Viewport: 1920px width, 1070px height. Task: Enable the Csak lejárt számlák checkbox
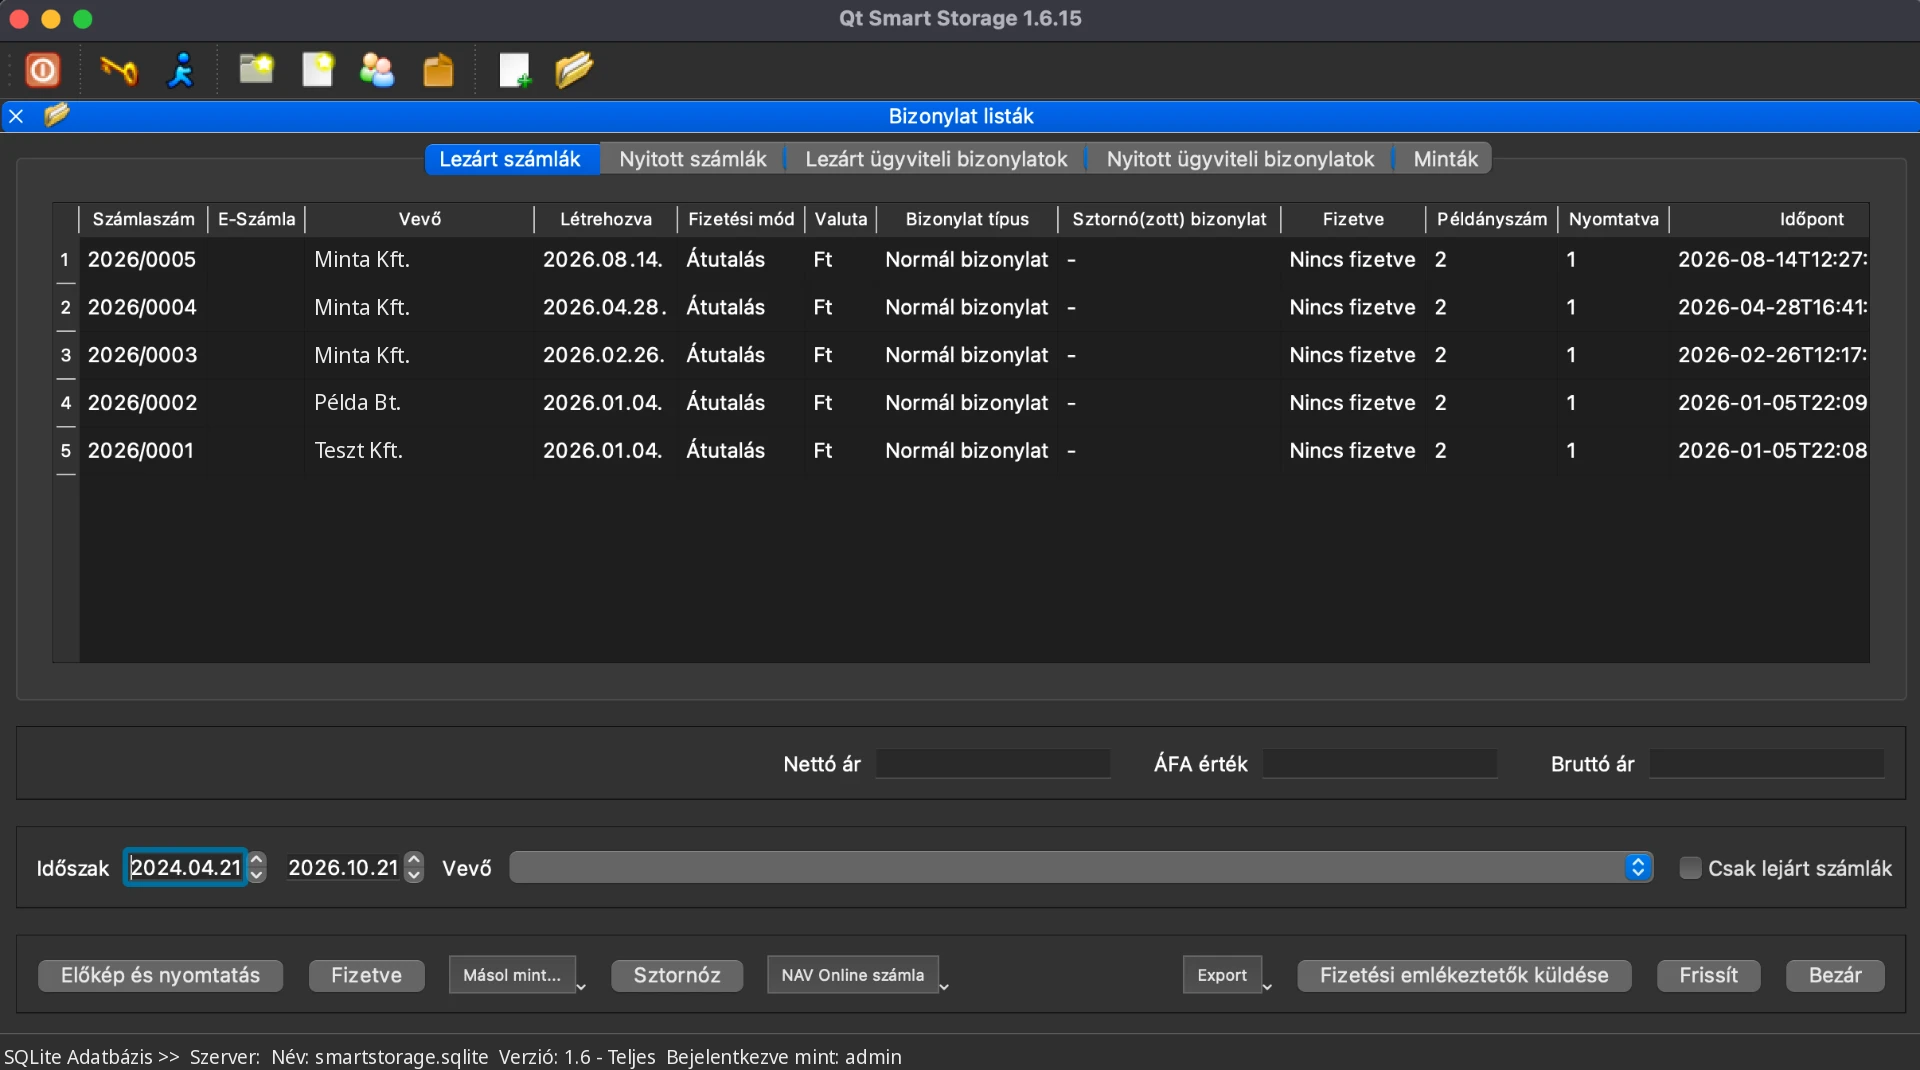pos(1690,868)
